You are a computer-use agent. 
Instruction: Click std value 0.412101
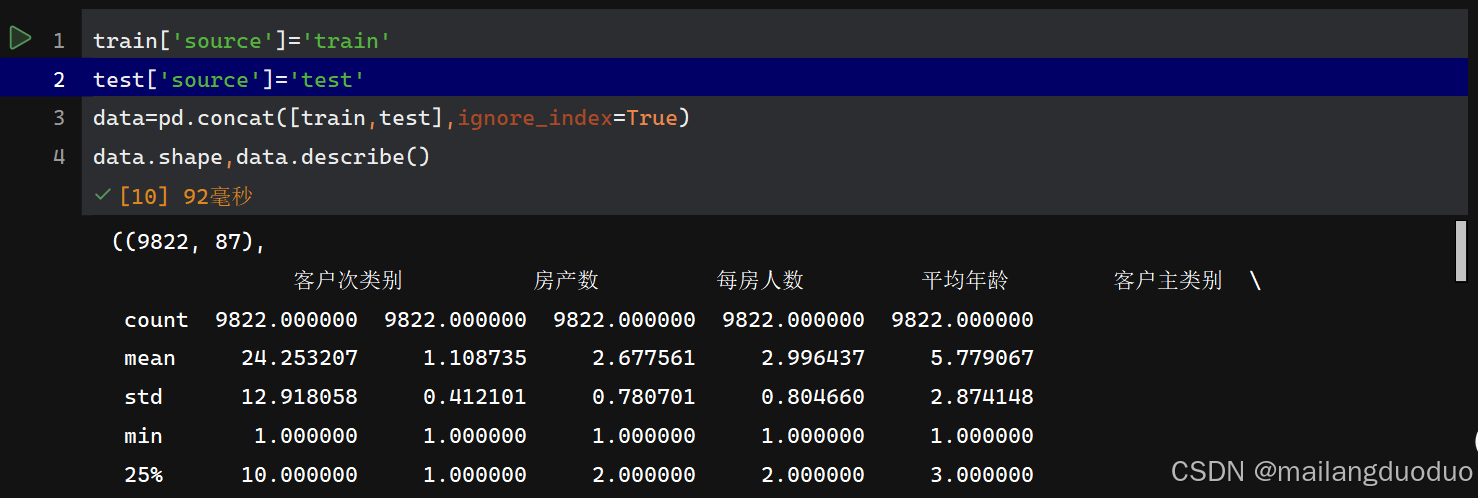(x=475, y=397)
